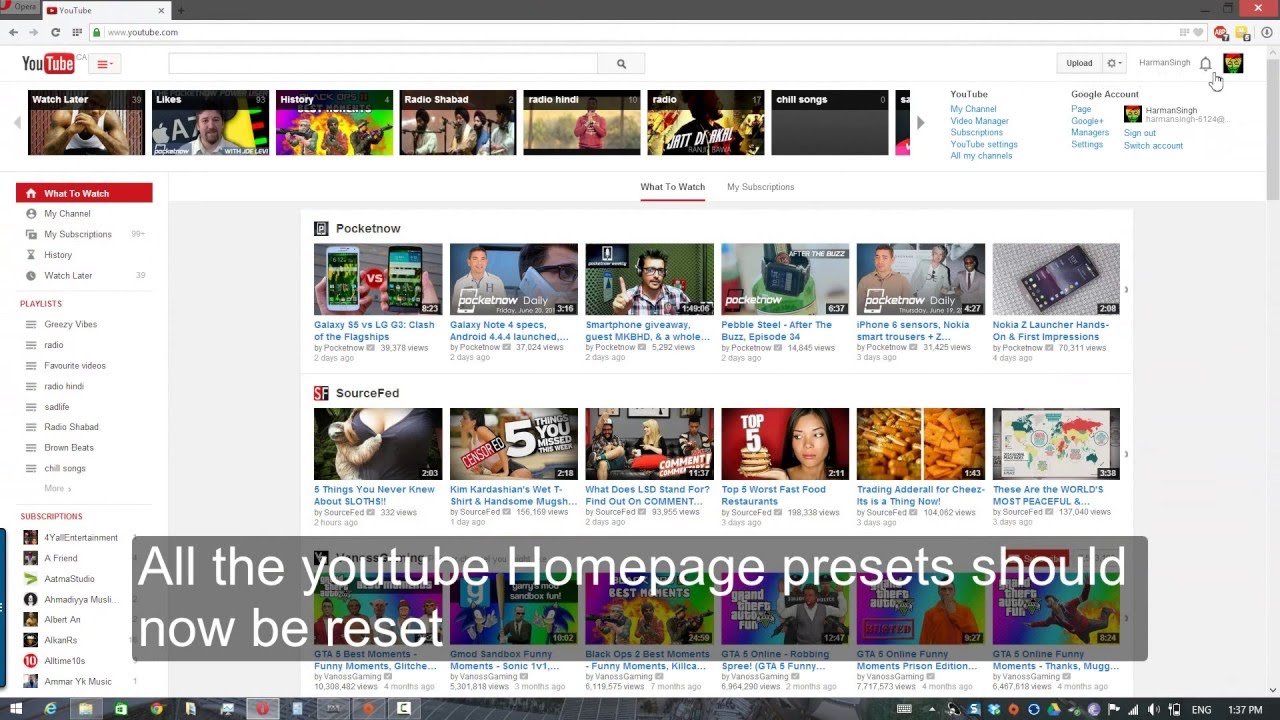Screen dimensions: 1280x720
Task: Click the Sign out link
Action: [x=1139, y=133]
